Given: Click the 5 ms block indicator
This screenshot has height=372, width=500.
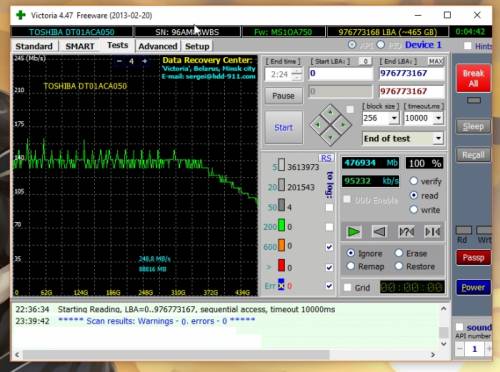Looking at the screenshot, I should [x=282, y=165].
